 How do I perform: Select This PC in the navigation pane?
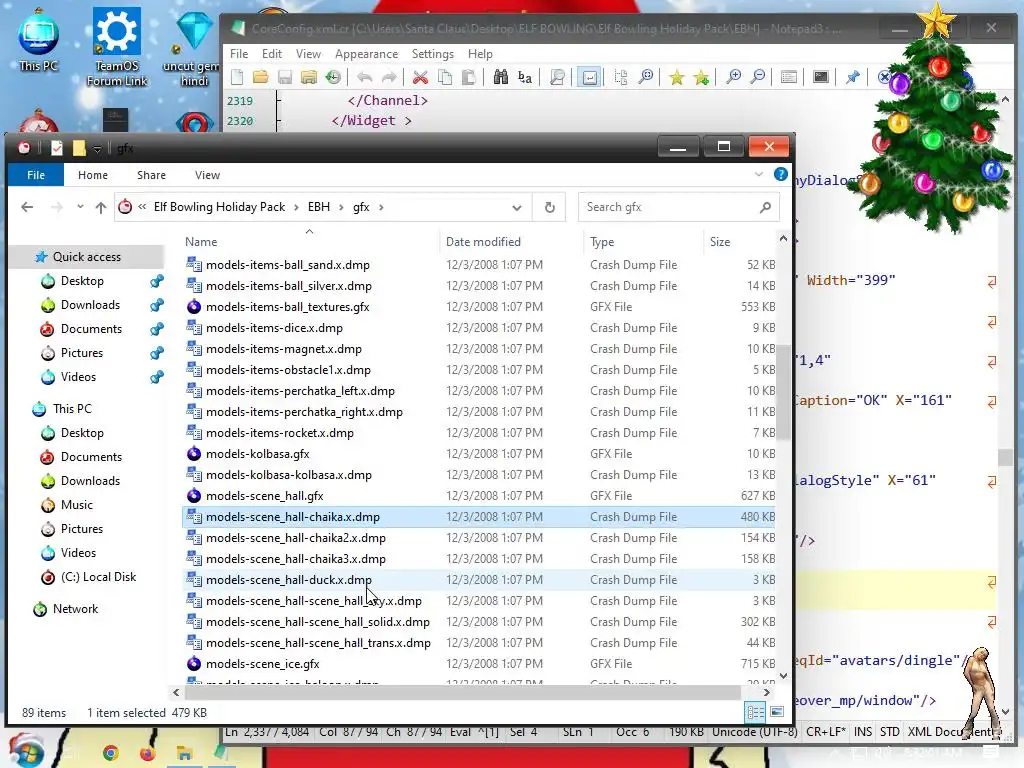pyautogui.click(x=72, y=409)
